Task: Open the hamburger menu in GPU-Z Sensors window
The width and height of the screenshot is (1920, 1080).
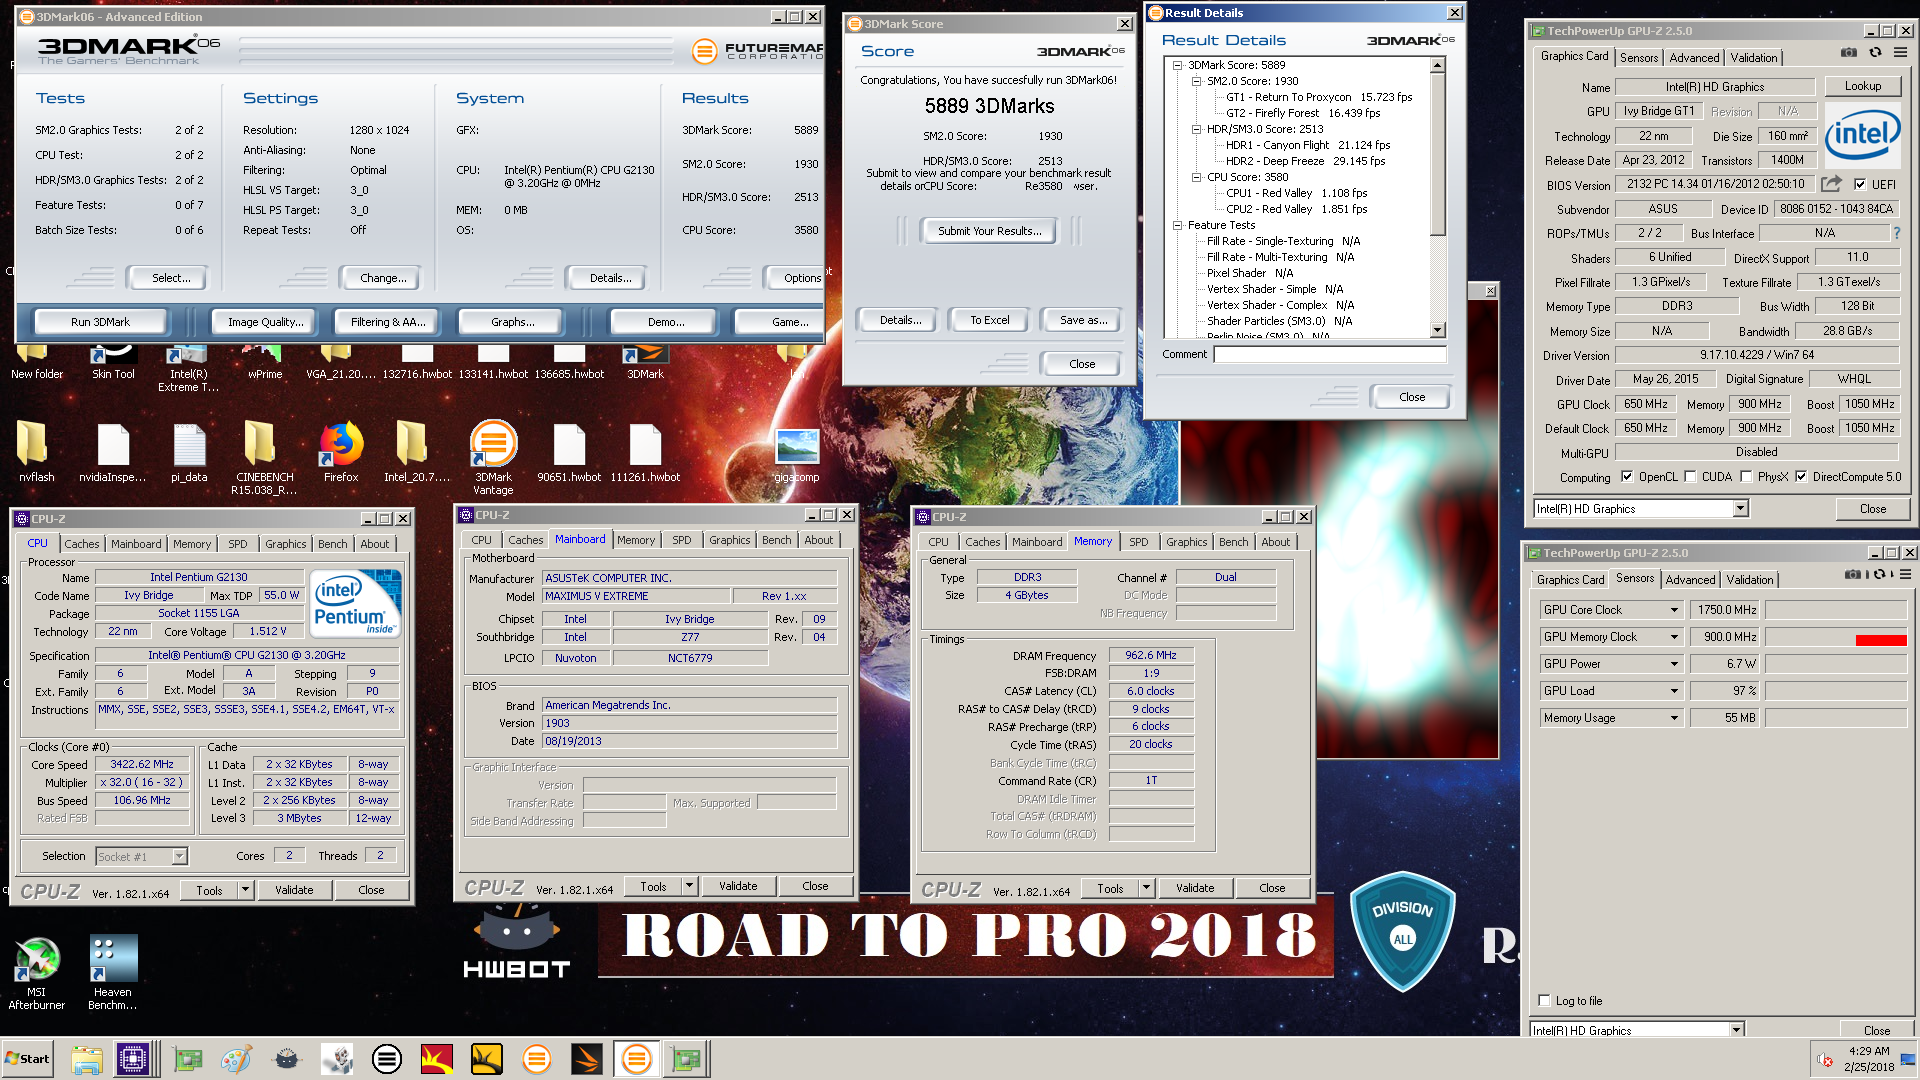Action: click(x=1905, y=575)
